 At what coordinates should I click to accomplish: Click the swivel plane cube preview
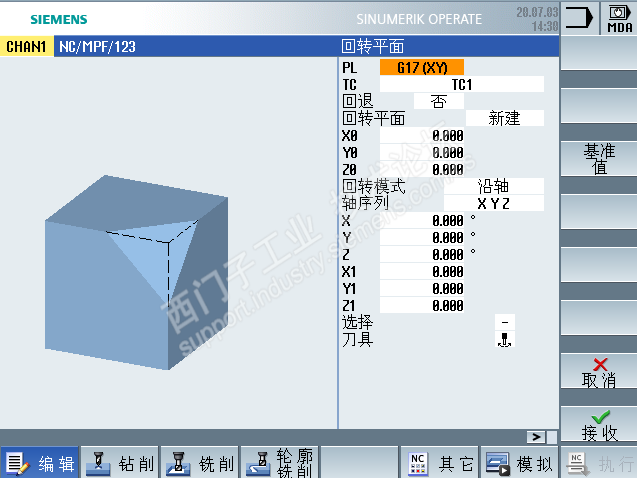(136, 272)
